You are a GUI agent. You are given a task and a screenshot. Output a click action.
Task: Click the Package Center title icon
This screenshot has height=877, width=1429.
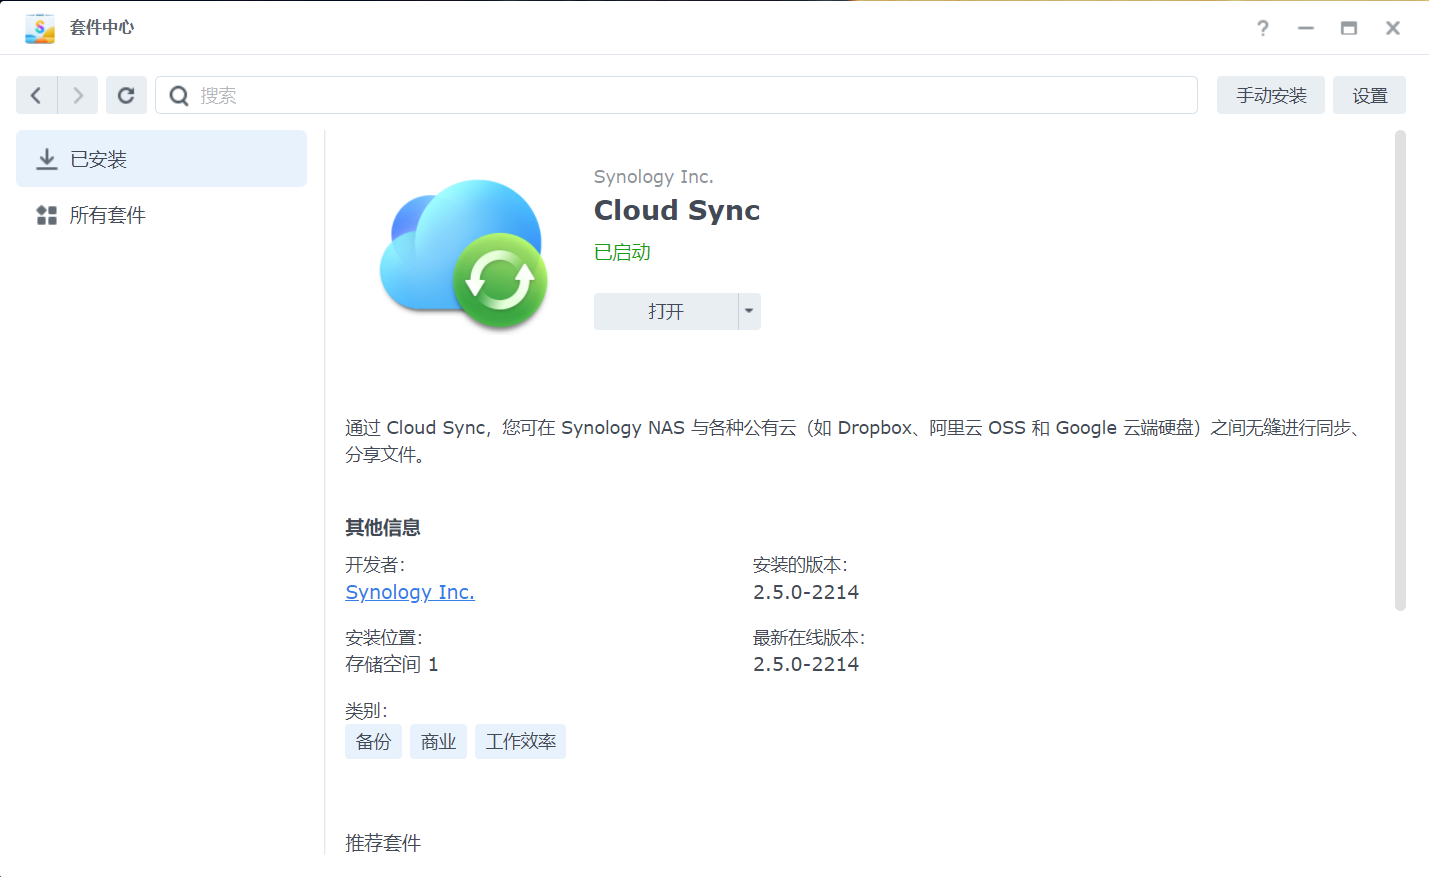coord(40,28)
